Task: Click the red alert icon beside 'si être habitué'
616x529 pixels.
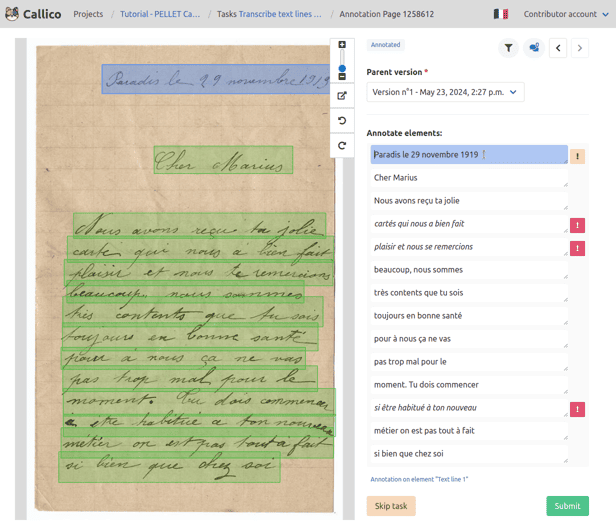Action: (577, 409)
